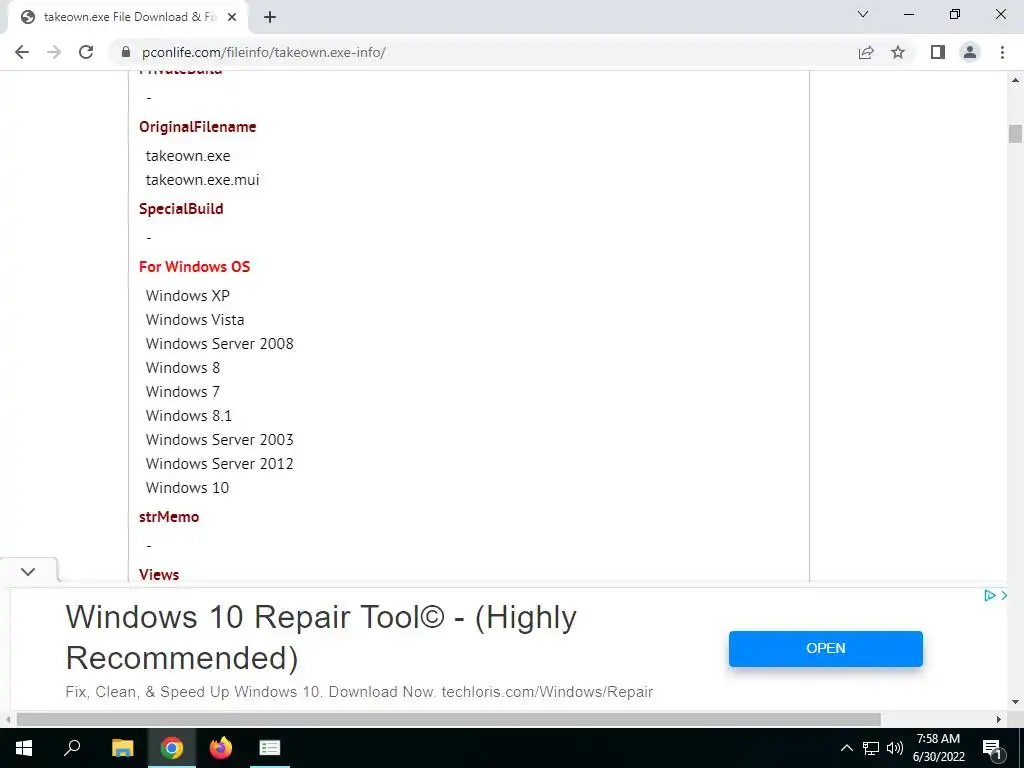Click the horizontal scrollbar thumb
The width and height of the screenshot is (1024, 768).
[449, 720]
